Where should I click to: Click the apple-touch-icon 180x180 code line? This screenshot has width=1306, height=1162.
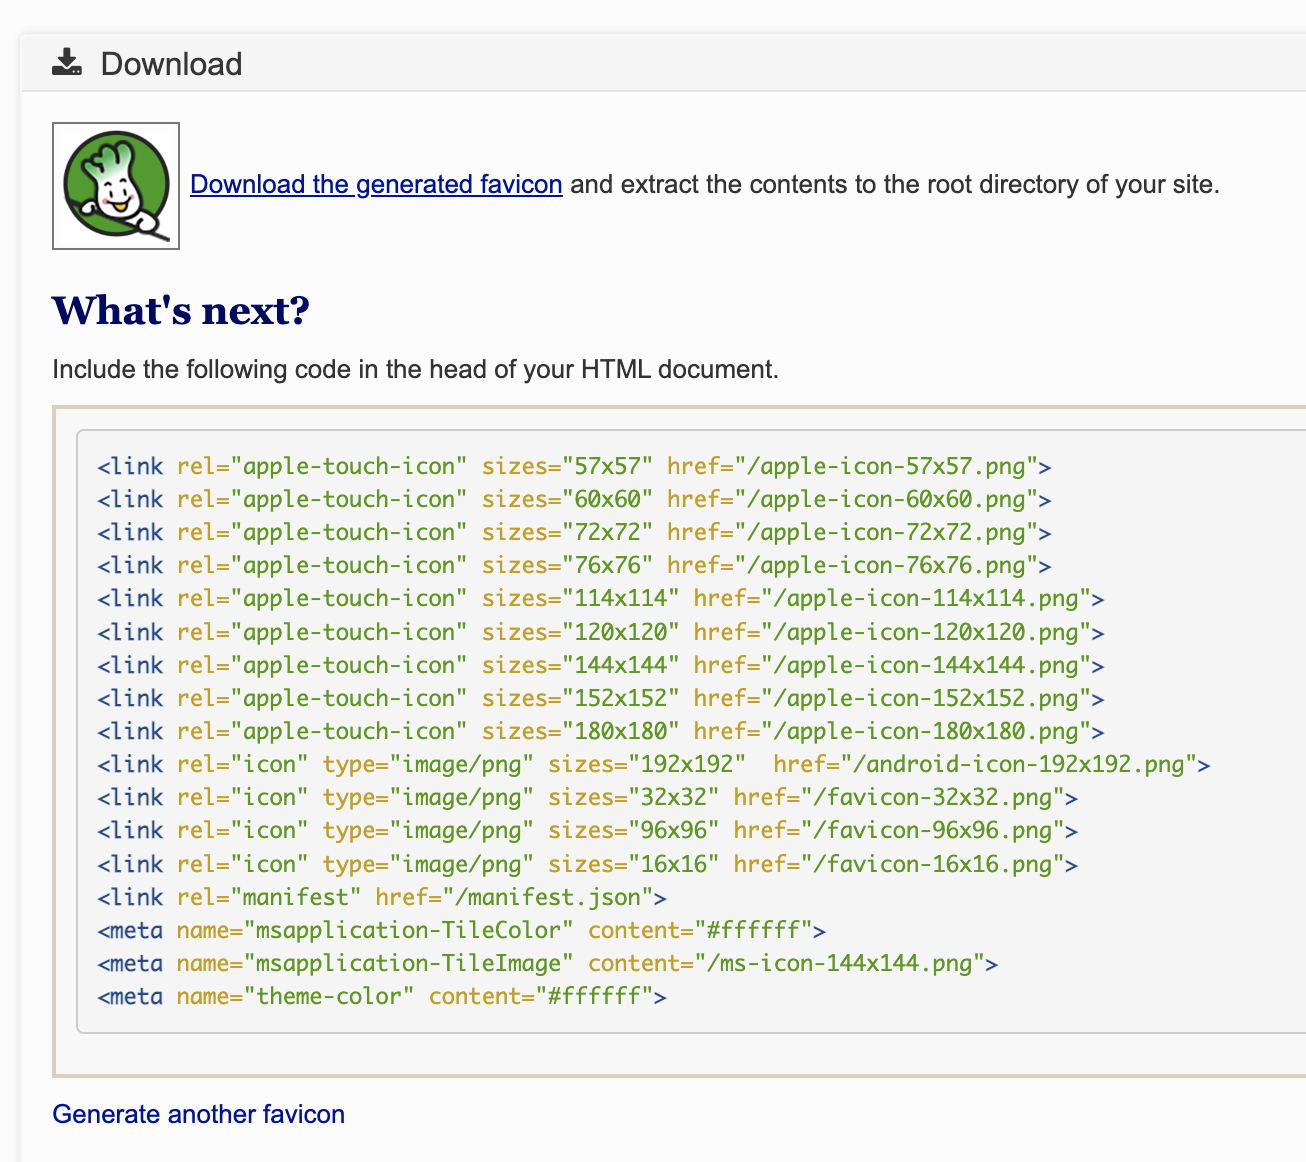pos(600,731)
